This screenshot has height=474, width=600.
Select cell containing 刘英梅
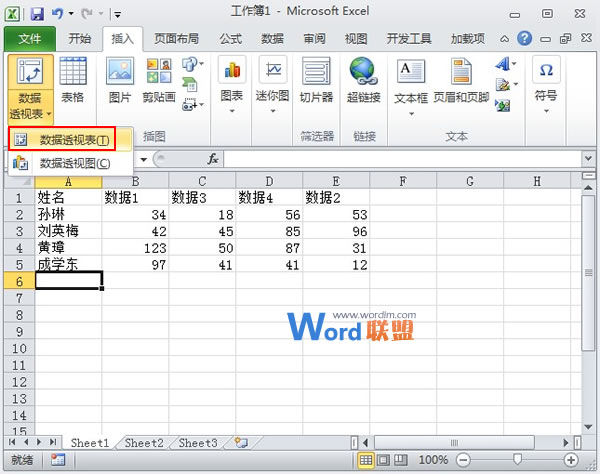coord(68,231)
